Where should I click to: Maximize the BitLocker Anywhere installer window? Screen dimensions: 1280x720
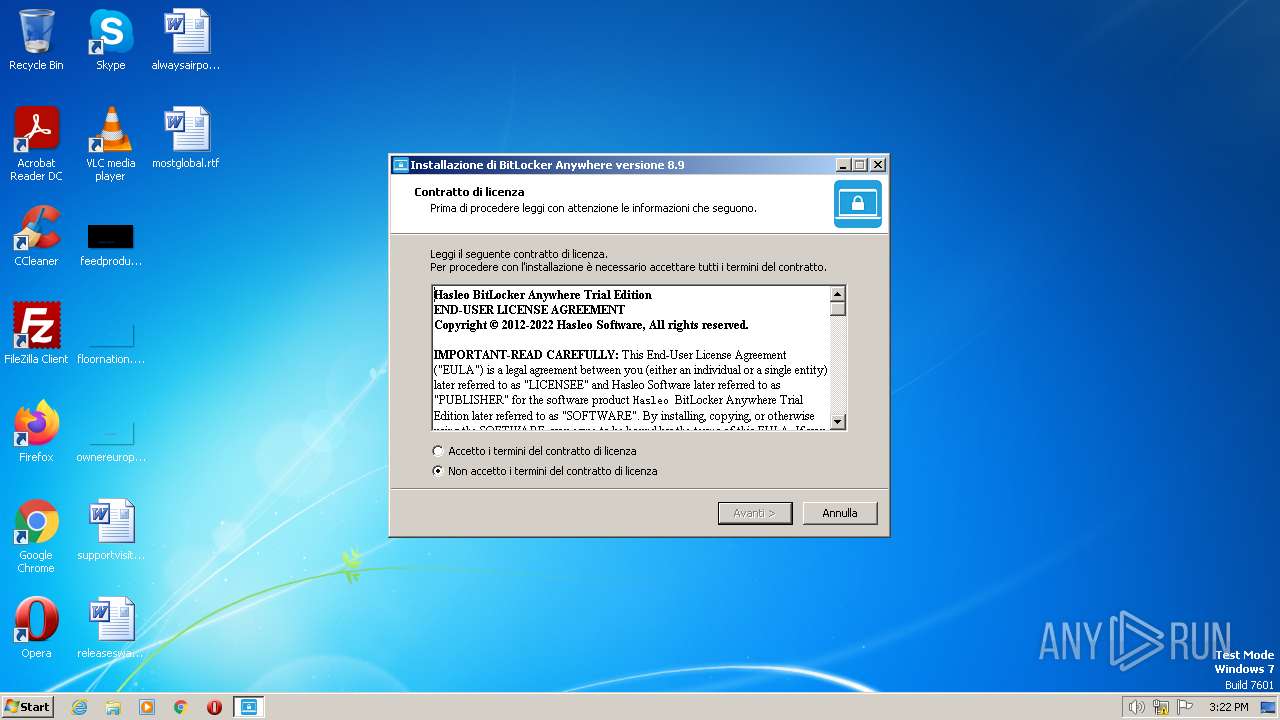(x=860, y=165)
